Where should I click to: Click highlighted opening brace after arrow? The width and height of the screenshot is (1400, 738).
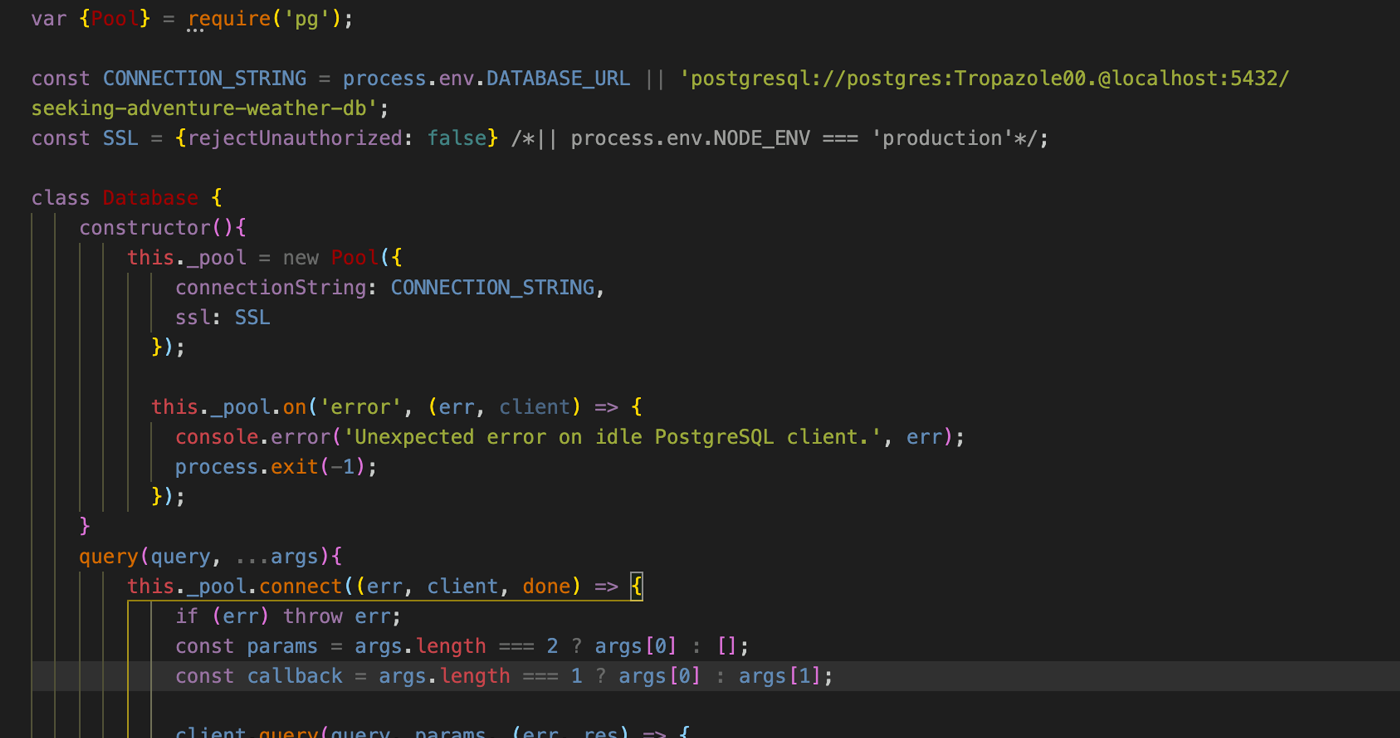point(637,587)
